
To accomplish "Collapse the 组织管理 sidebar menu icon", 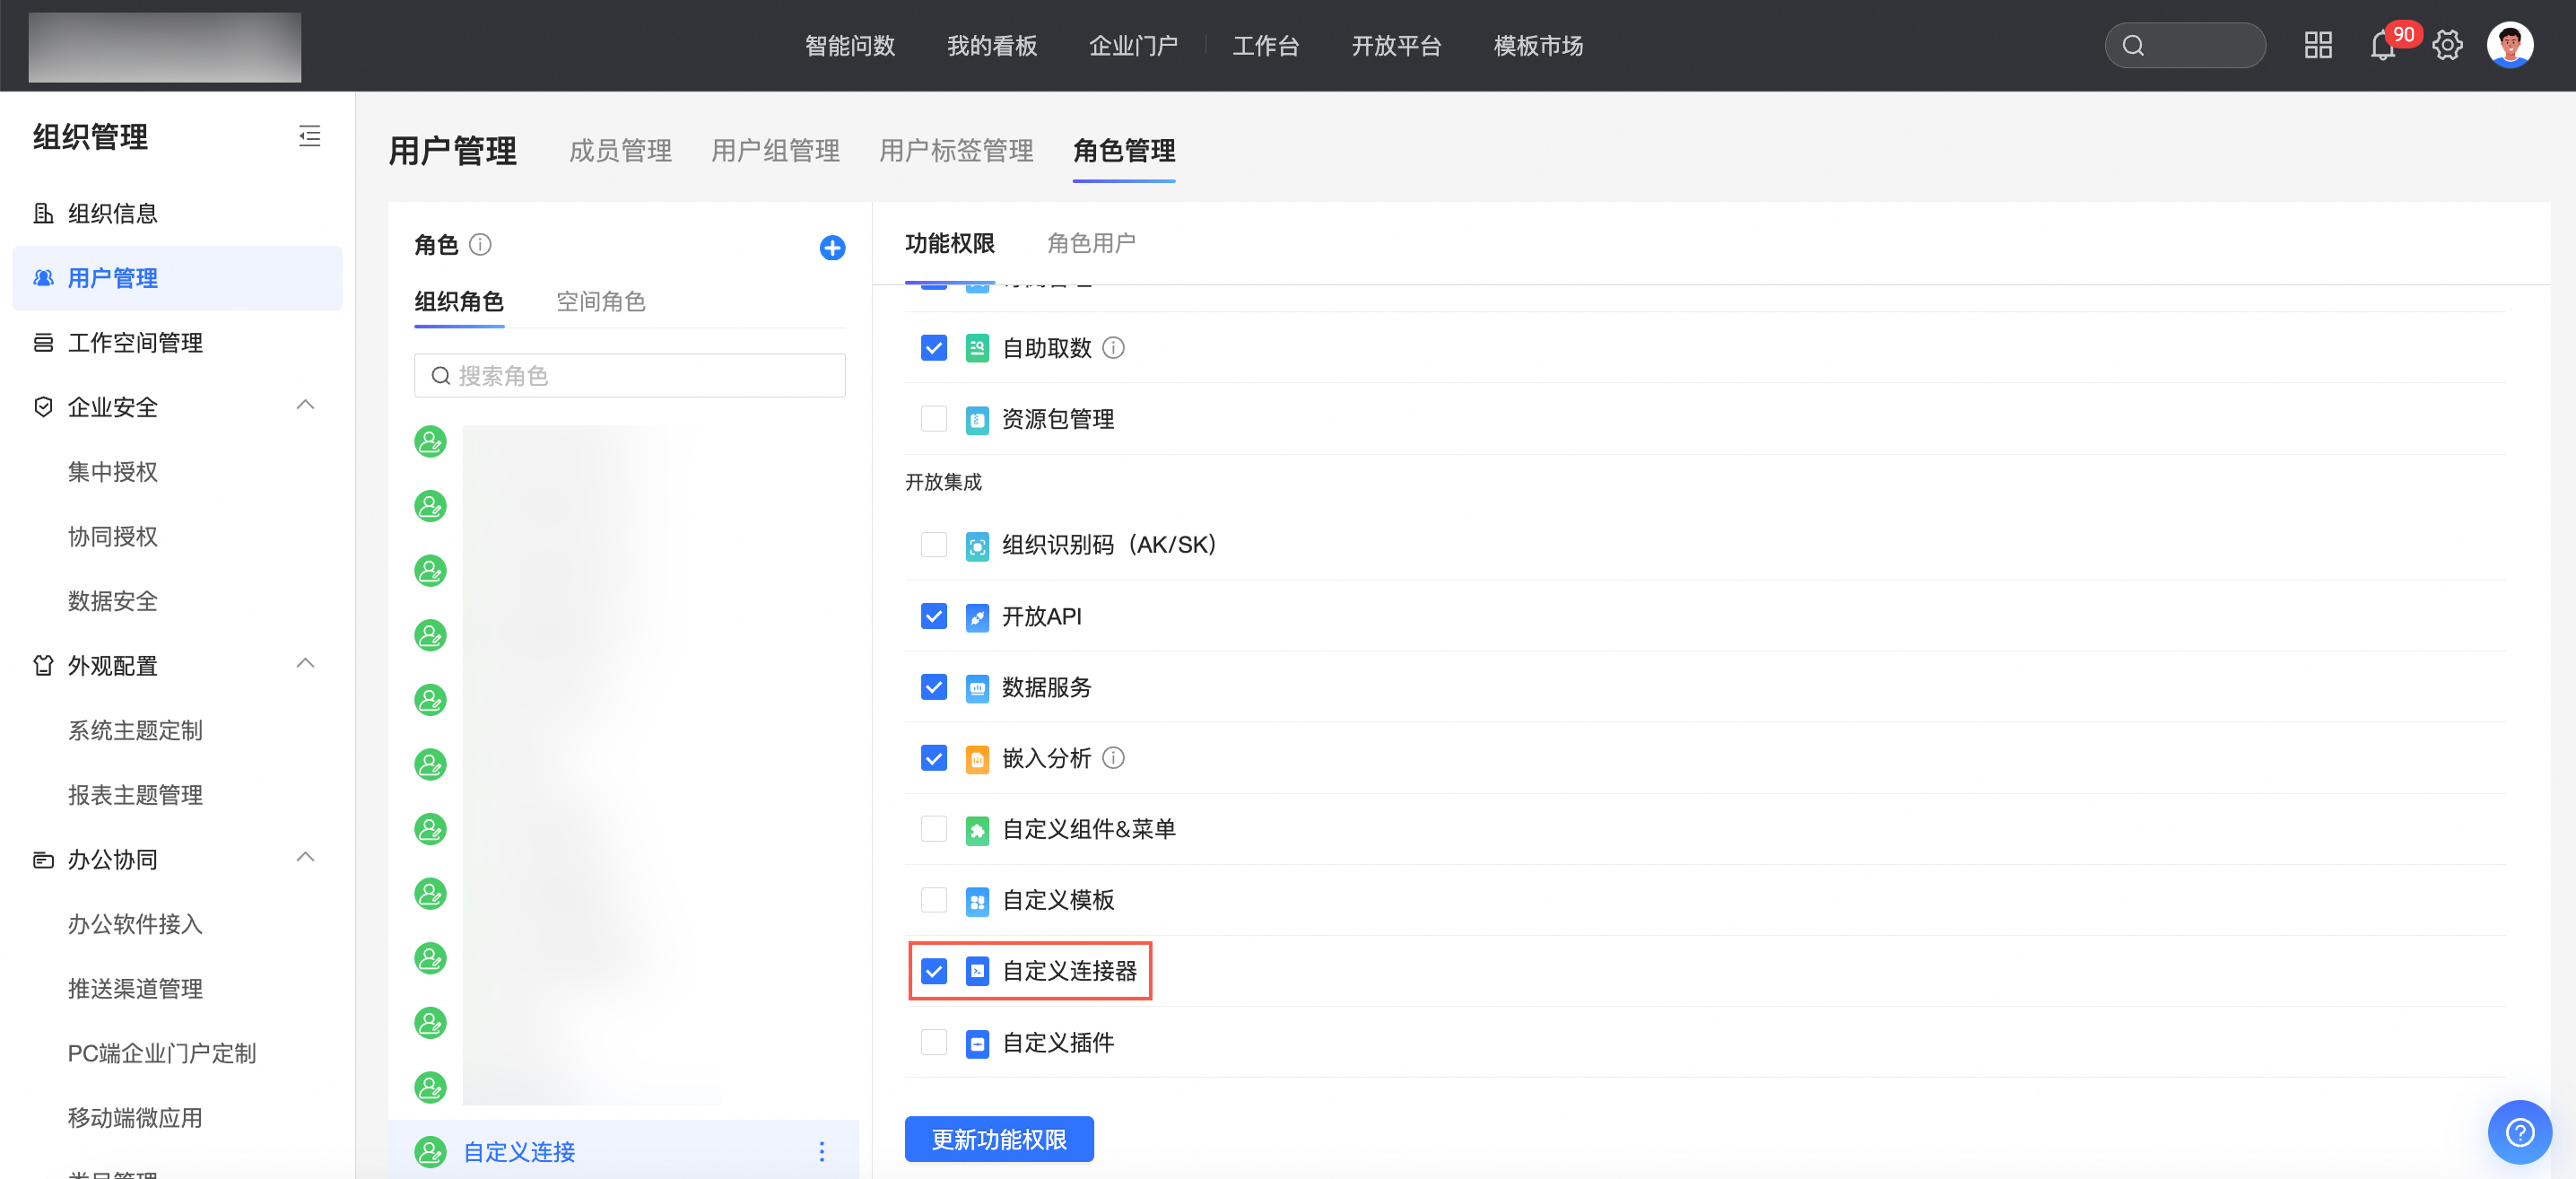I will 310,136.
